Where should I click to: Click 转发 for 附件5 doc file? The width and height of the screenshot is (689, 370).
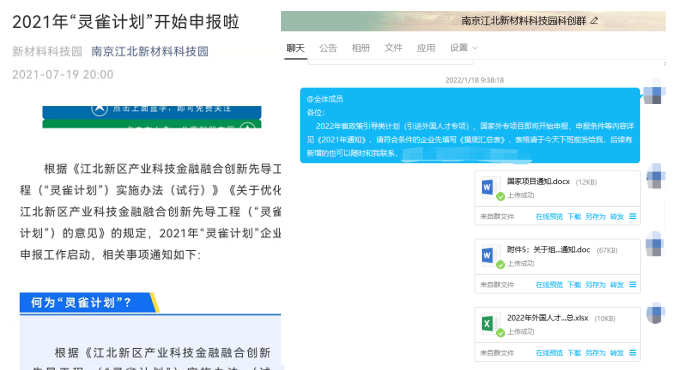[x=616, y=285]
